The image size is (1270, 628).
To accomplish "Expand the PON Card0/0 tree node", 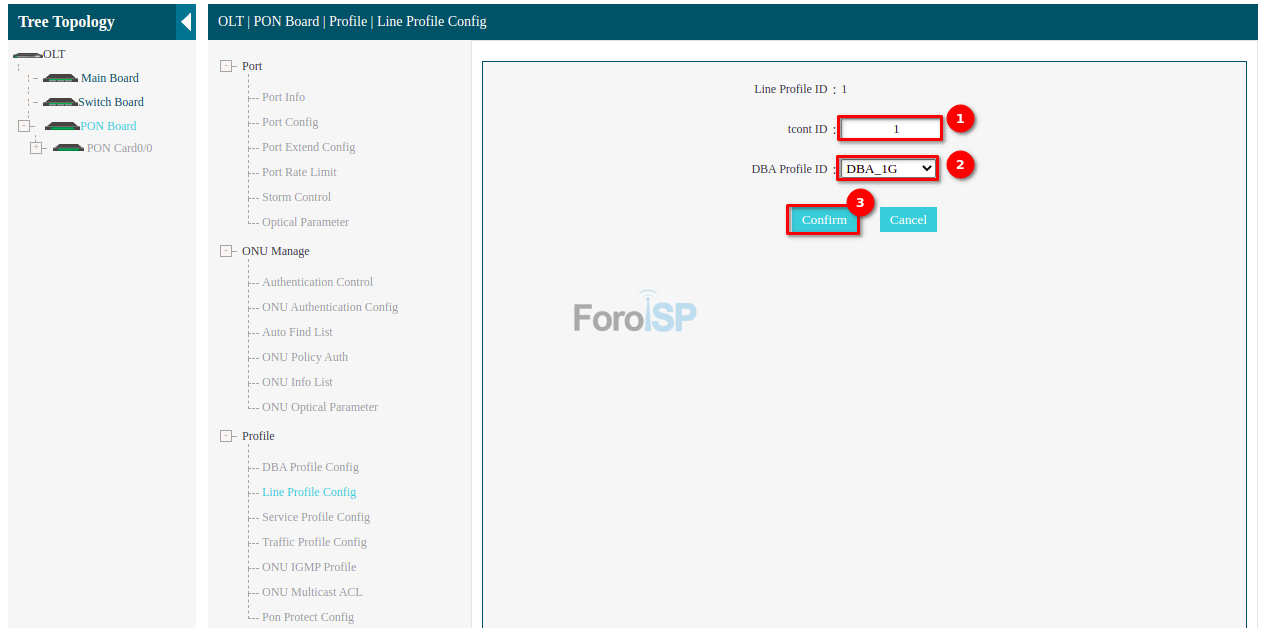I will (36, 148).
